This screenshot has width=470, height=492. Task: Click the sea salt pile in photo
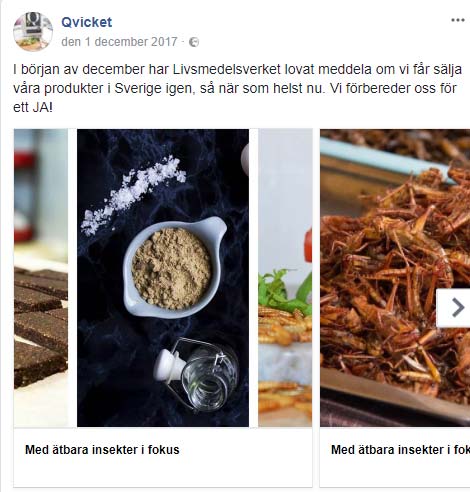tap(133, 195)
